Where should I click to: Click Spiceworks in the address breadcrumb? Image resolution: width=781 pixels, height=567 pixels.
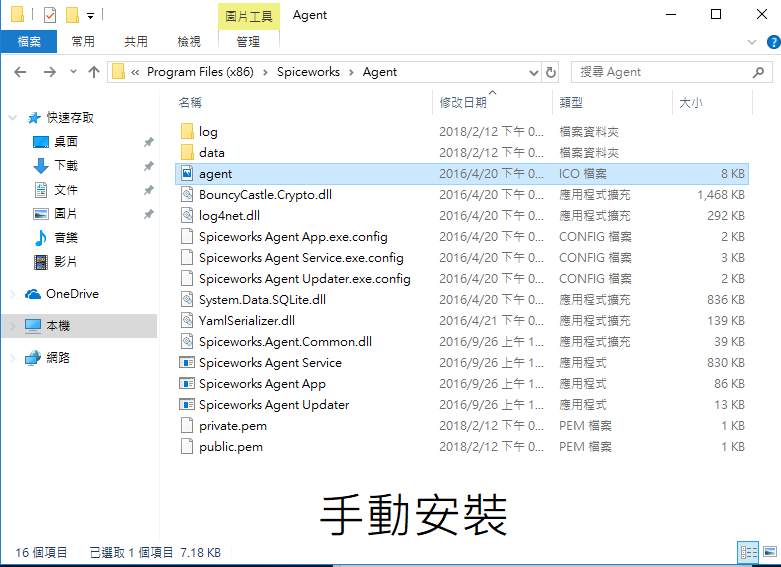point(308,72)
